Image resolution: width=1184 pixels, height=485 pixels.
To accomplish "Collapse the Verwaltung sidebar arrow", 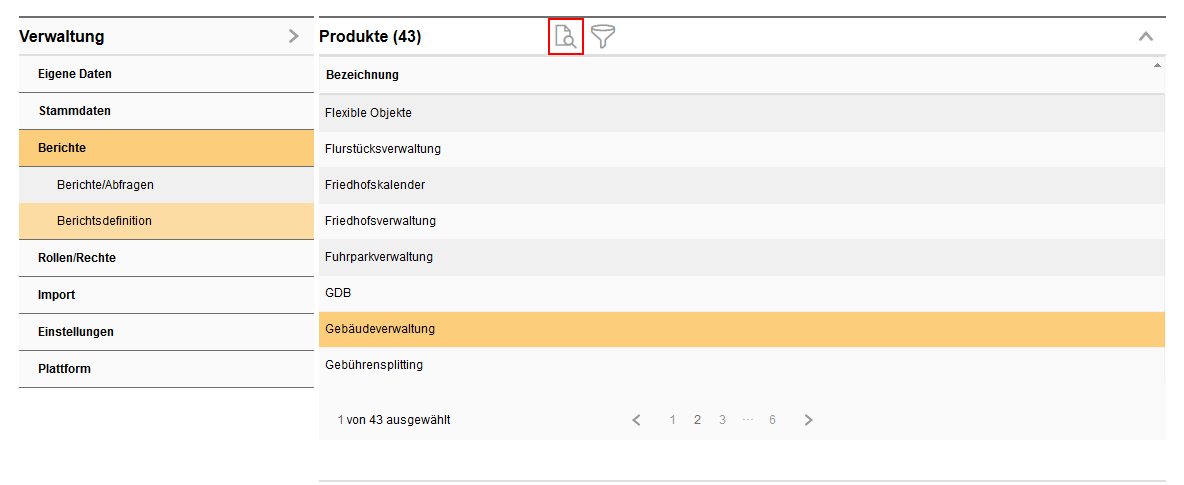I will click(293, 36).
